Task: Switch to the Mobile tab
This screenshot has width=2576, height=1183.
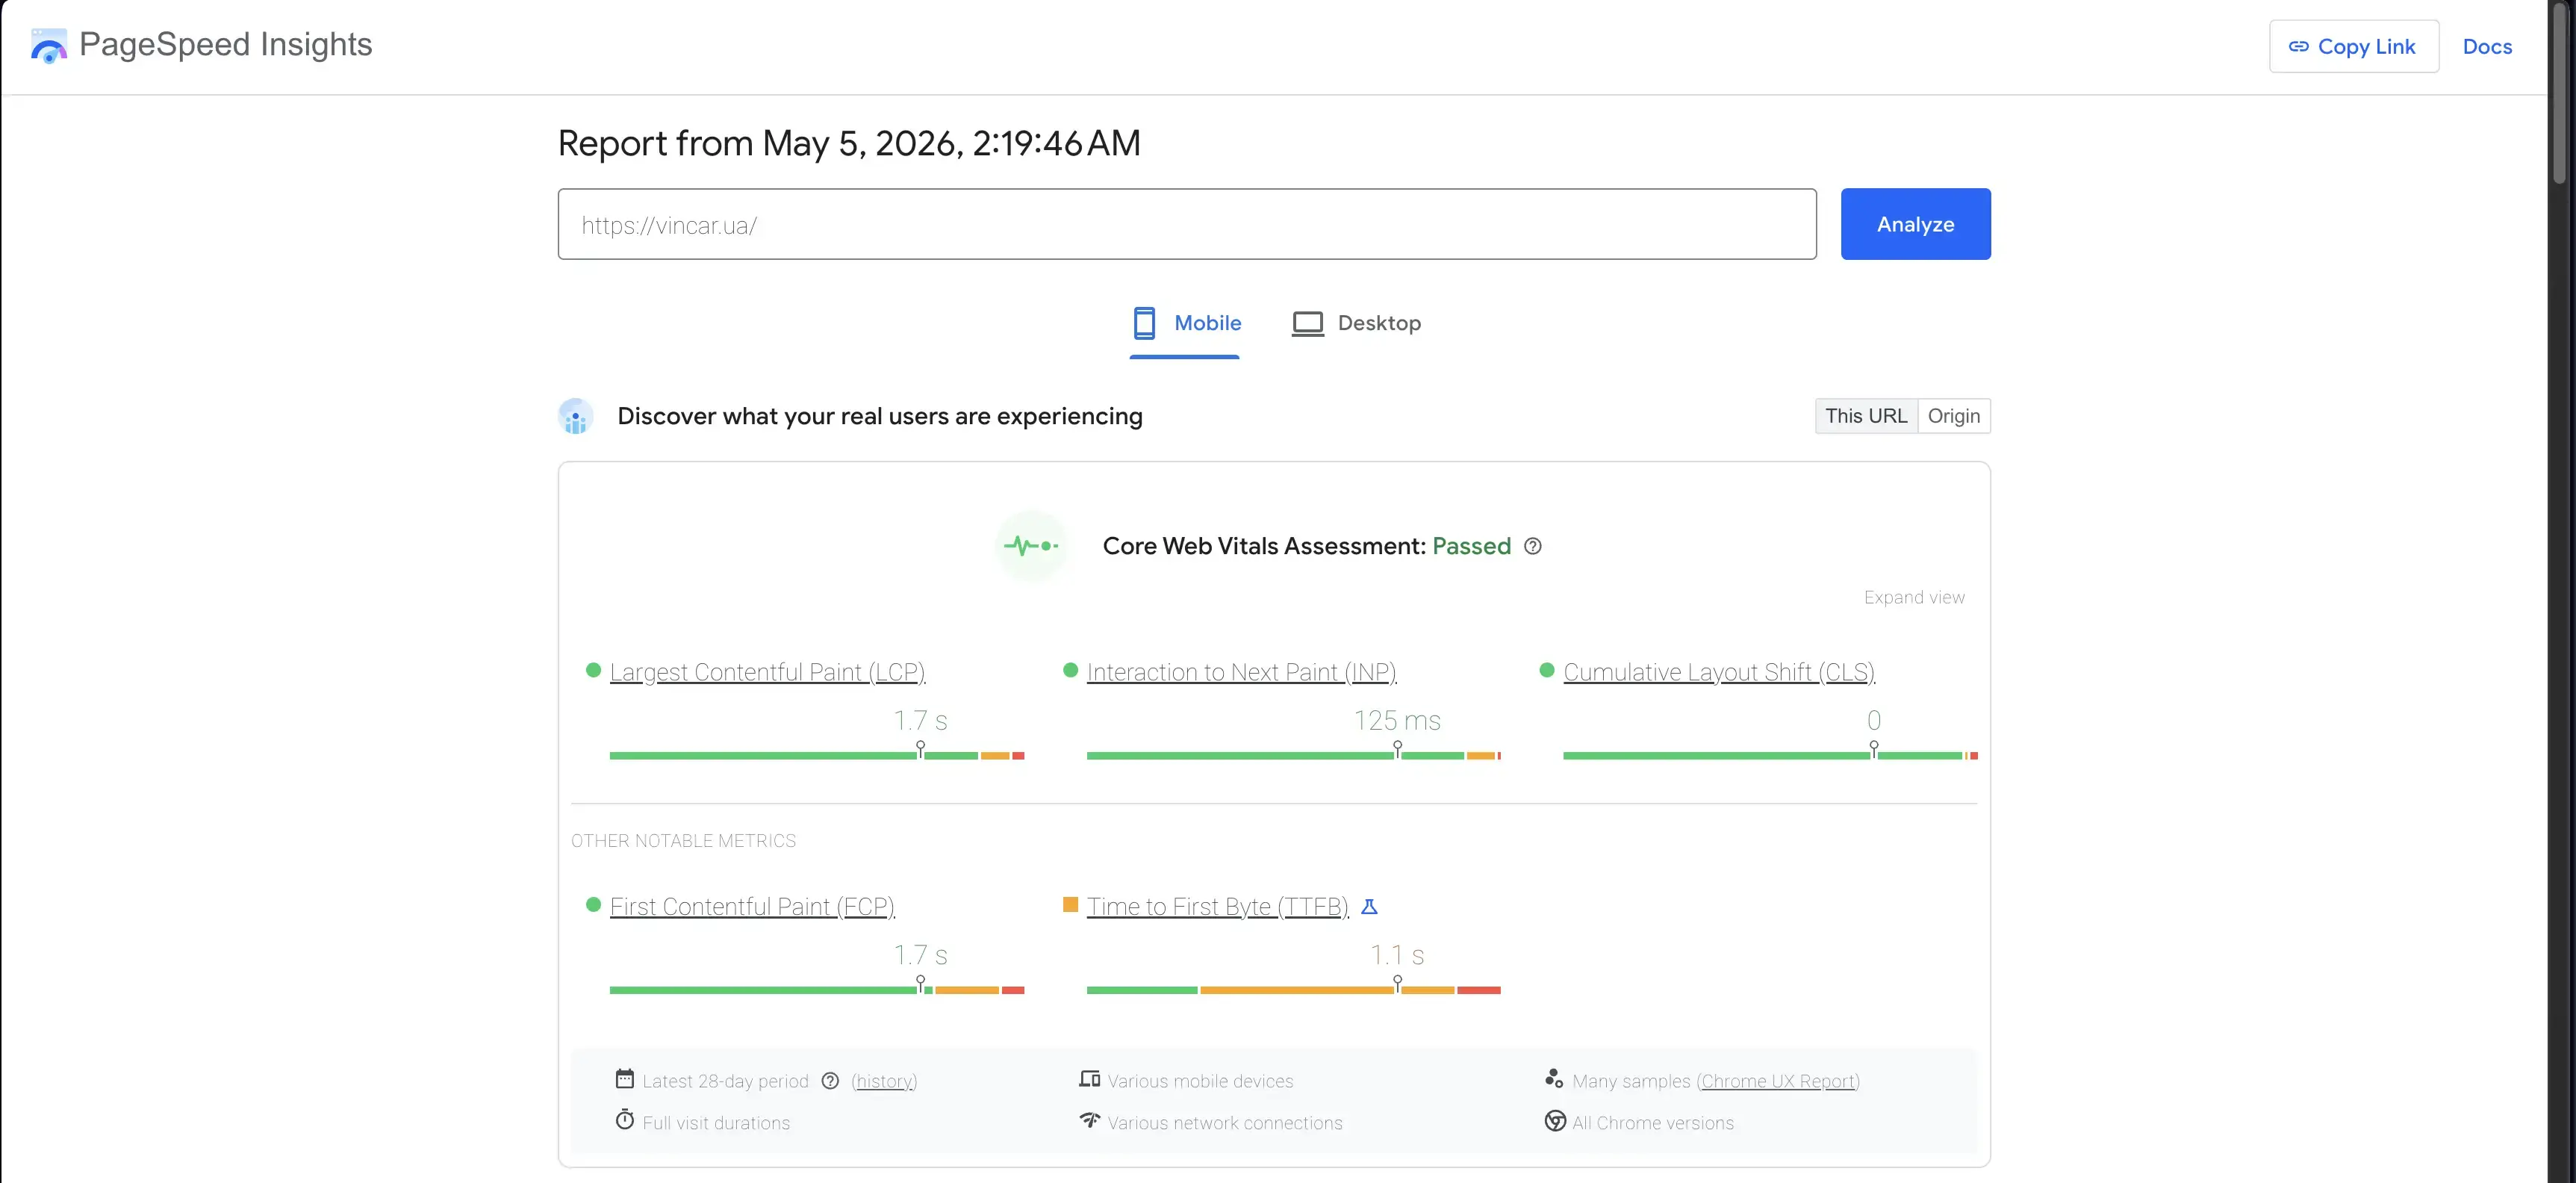Action: coord(1185,323)
